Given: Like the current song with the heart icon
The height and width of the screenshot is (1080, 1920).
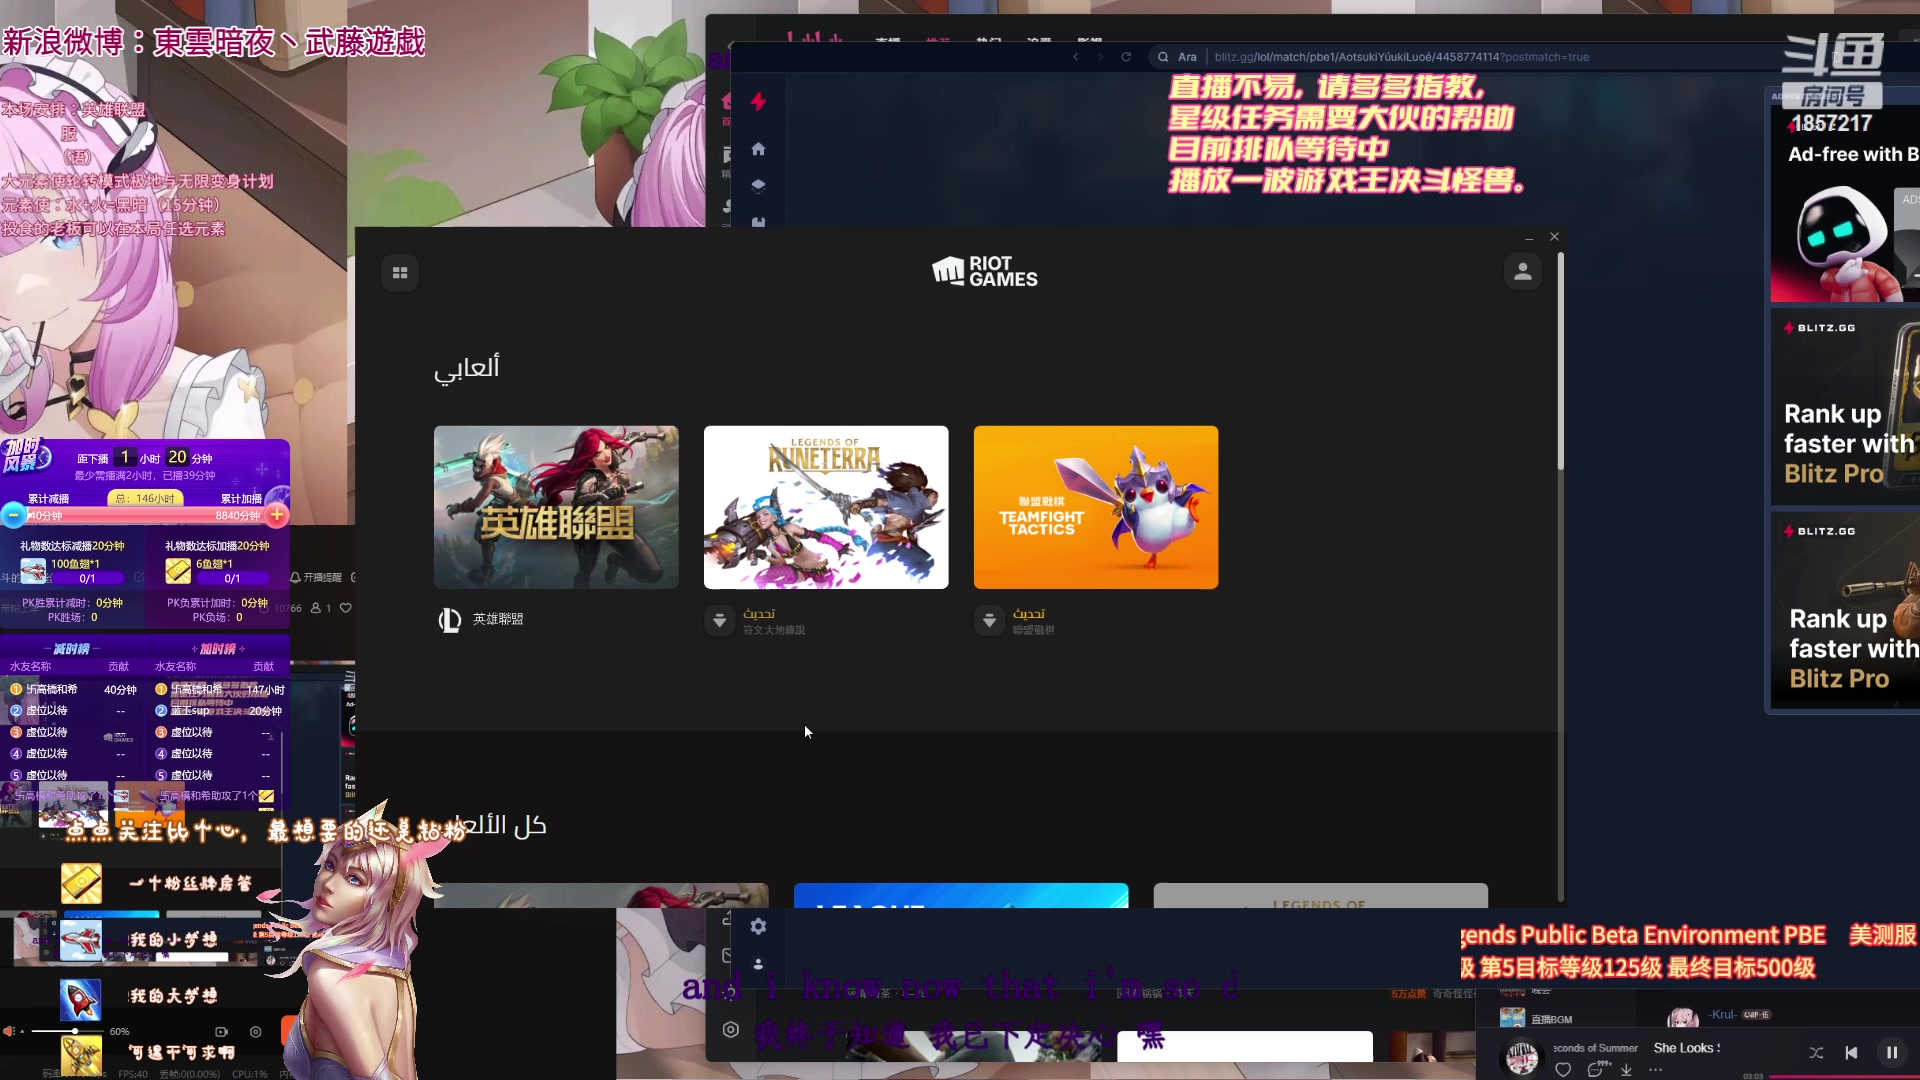Looking at the screenshot, I should (x=1563, y=1070).
